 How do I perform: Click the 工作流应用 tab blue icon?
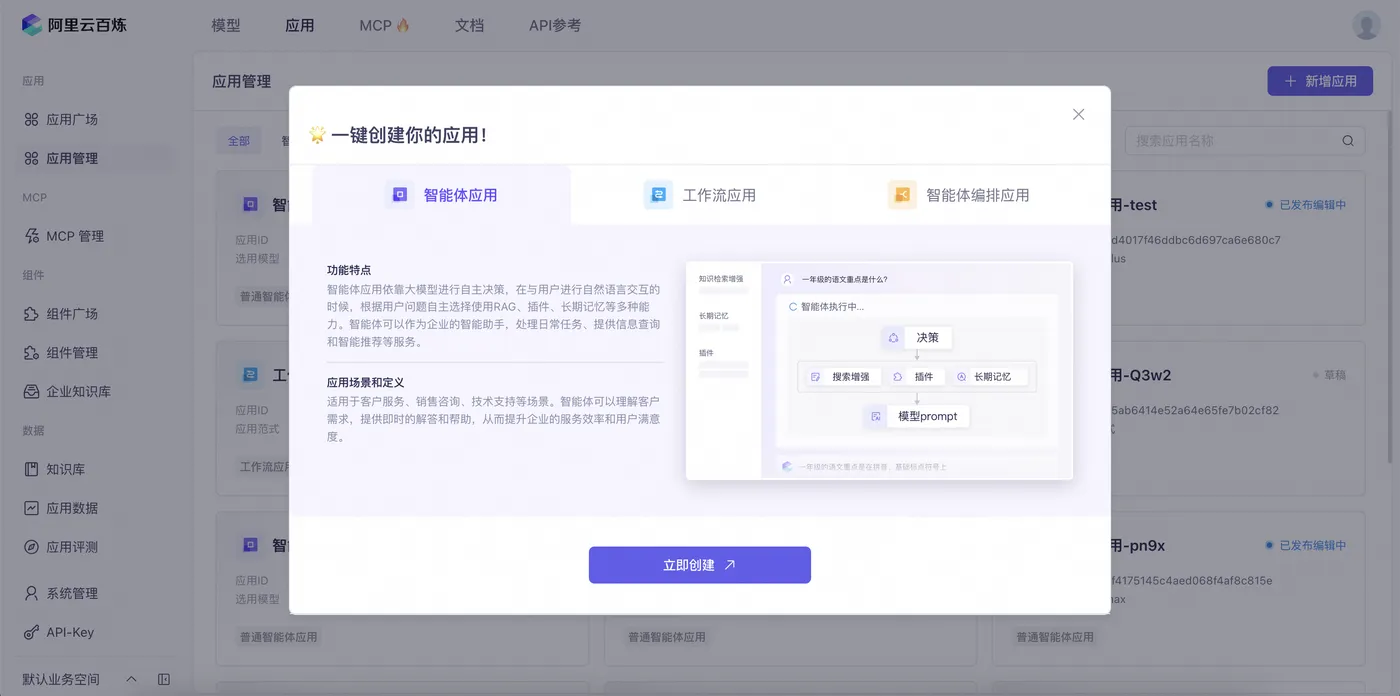658,195
